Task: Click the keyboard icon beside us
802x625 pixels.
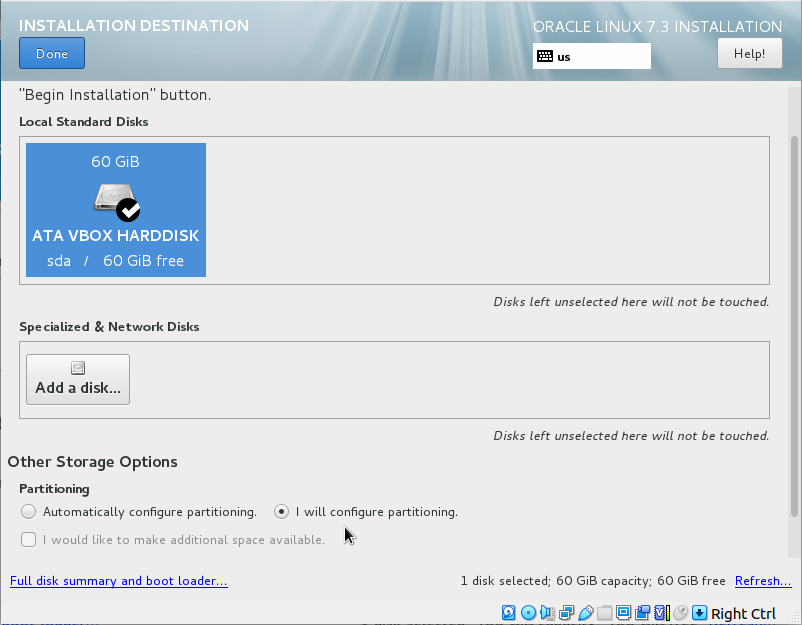Action: tap(545, 56)
